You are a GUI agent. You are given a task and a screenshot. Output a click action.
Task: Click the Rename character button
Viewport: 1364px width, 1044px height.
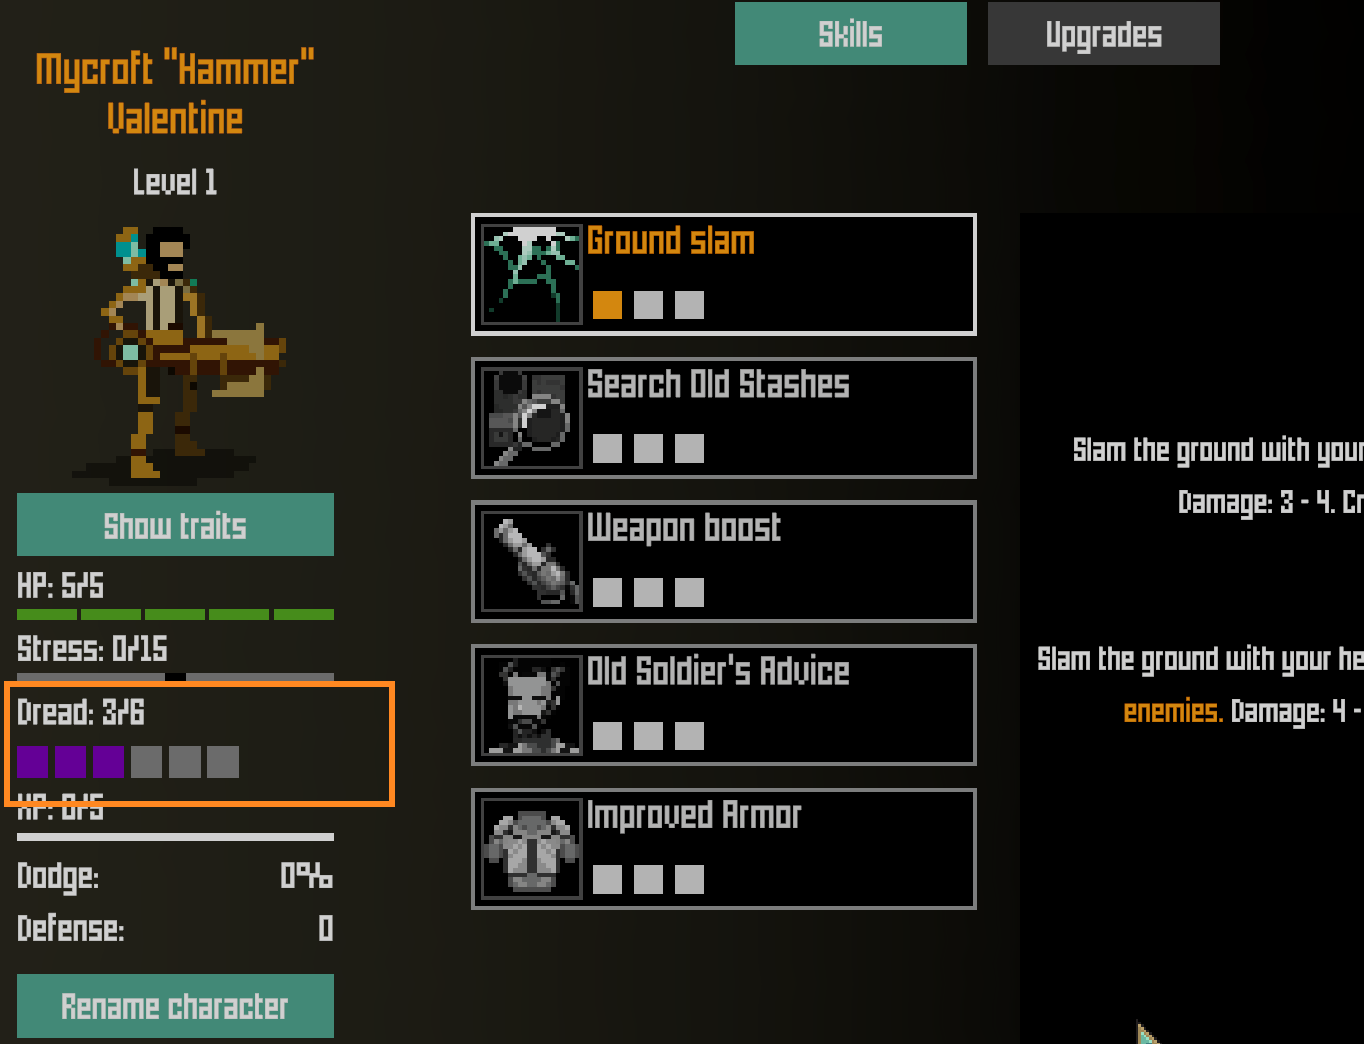[x=175, y=1006]
